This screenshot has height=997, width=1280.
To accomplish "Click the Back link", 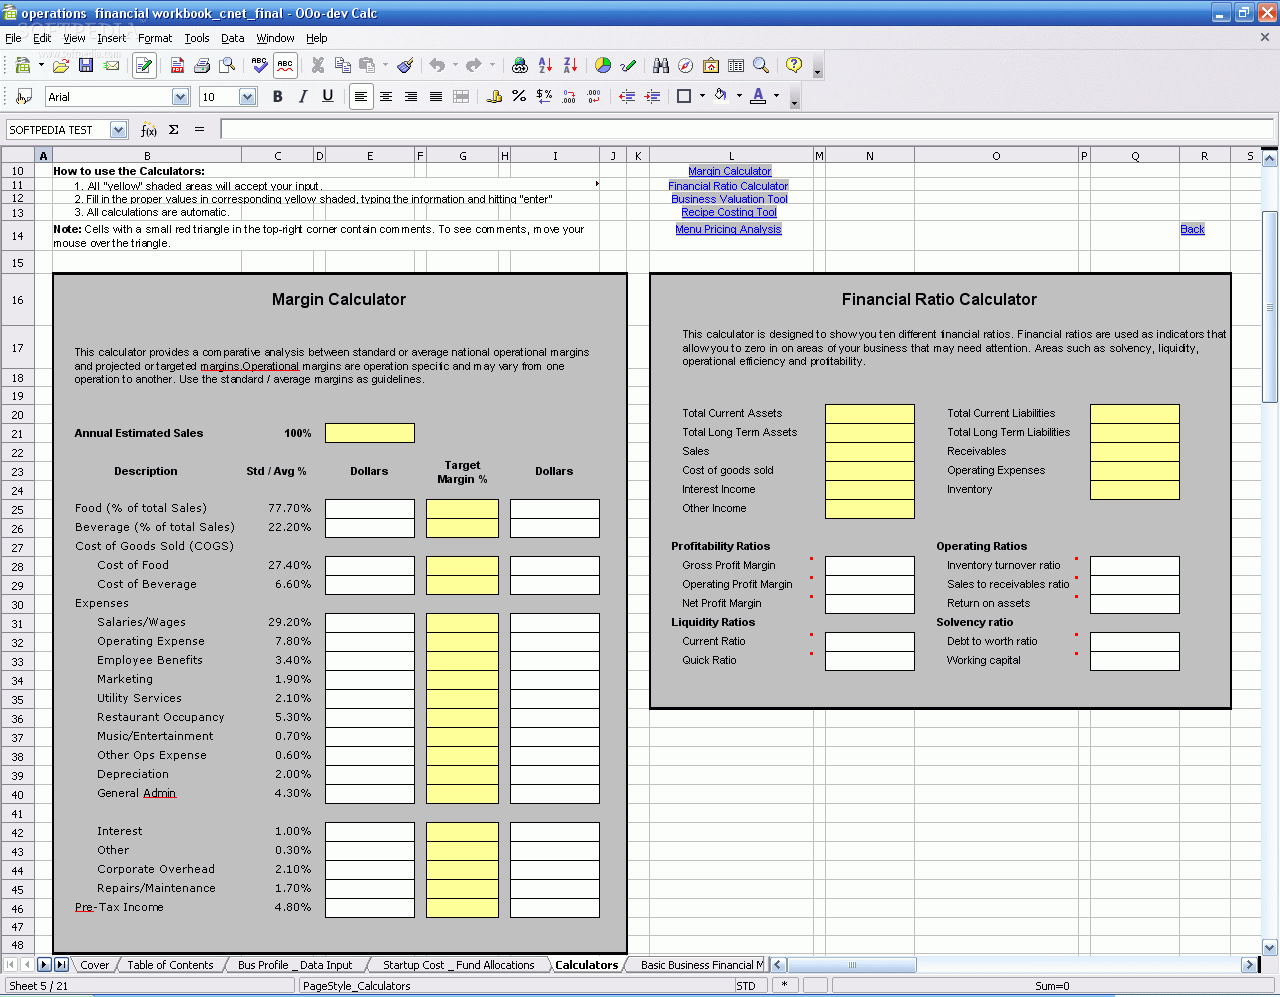I will pyautogui.click(x=1192, y=229).
